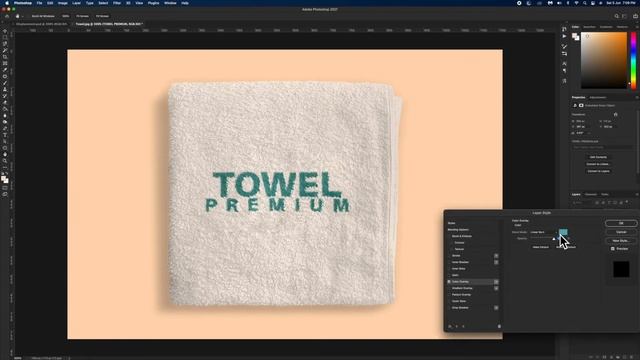Open the Window menu
The width and height of the screenshot is (640, 360).
click(170, 3)
